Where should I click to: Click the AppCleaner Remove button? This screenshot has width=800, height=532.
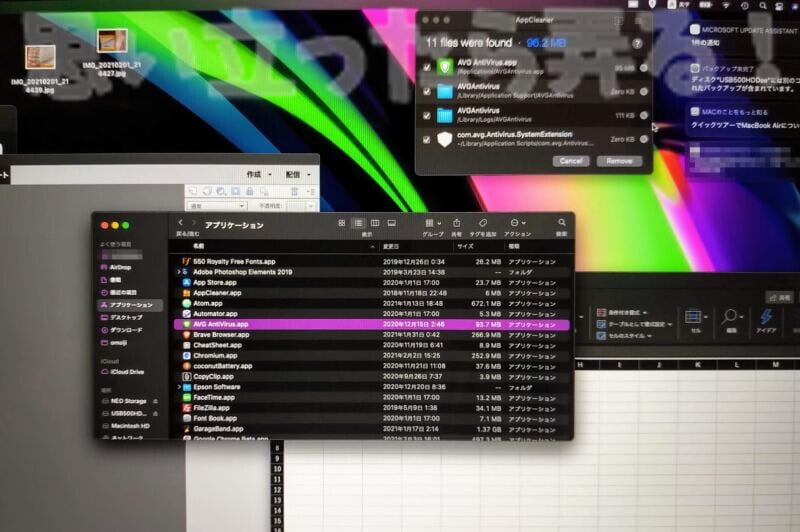pos(619,161)
